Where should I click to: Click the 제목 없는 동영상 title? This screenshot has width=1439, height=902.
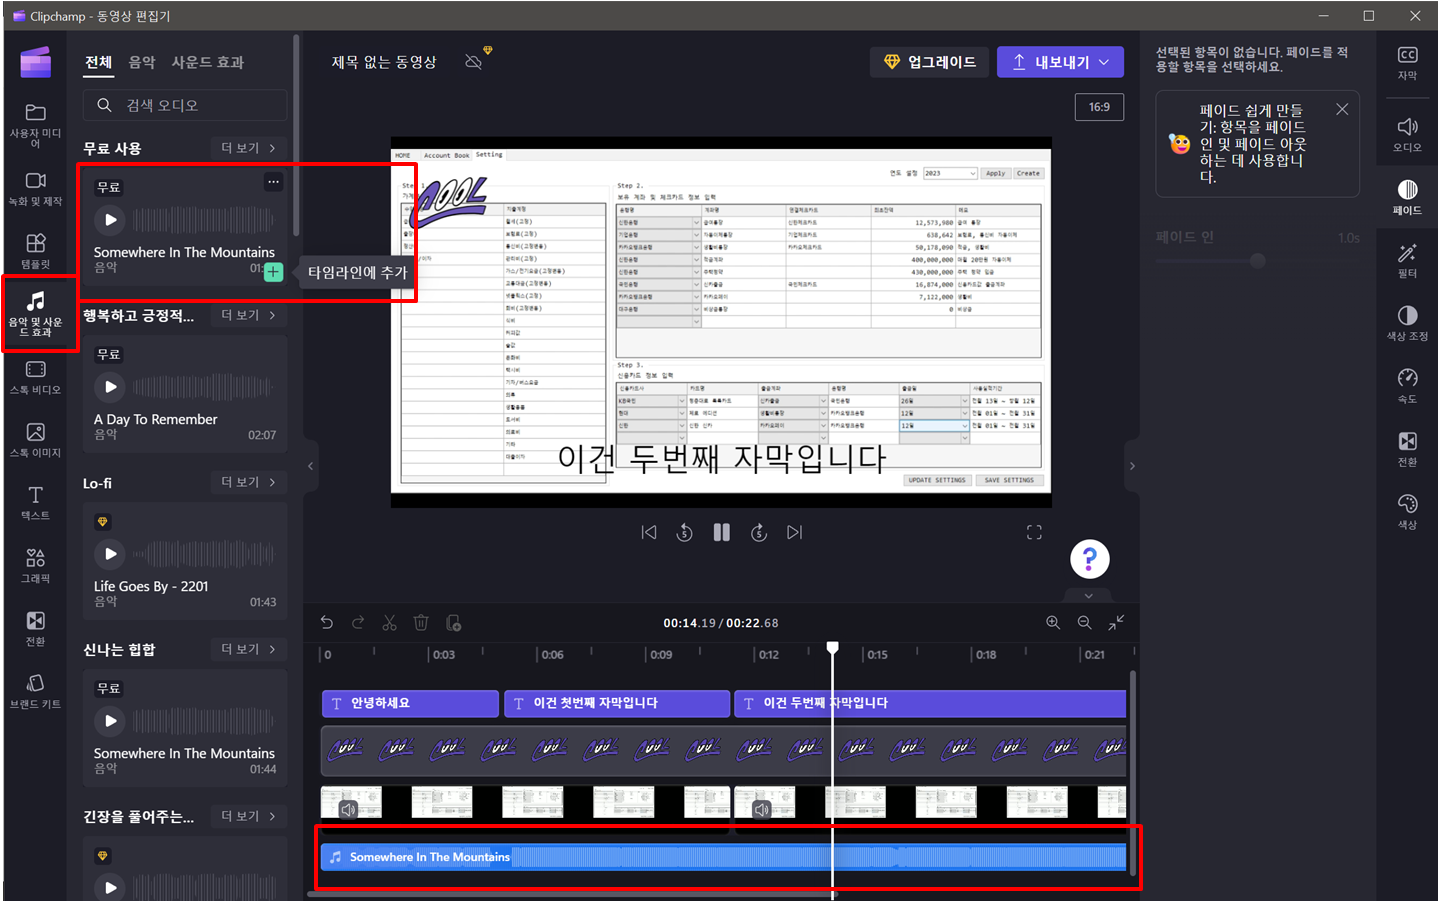pyautogui.click(x=384, y=62)
